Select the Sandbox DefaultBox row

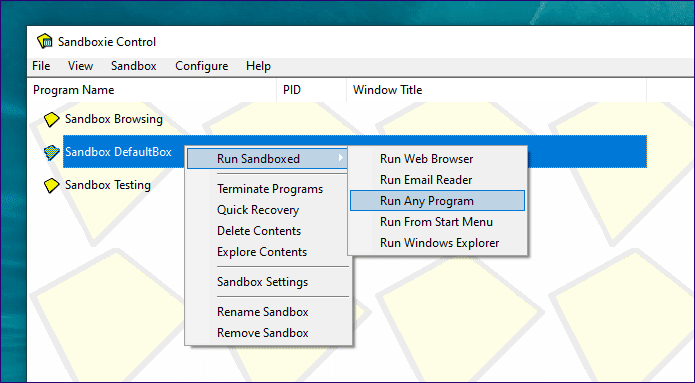coord(355,152)
